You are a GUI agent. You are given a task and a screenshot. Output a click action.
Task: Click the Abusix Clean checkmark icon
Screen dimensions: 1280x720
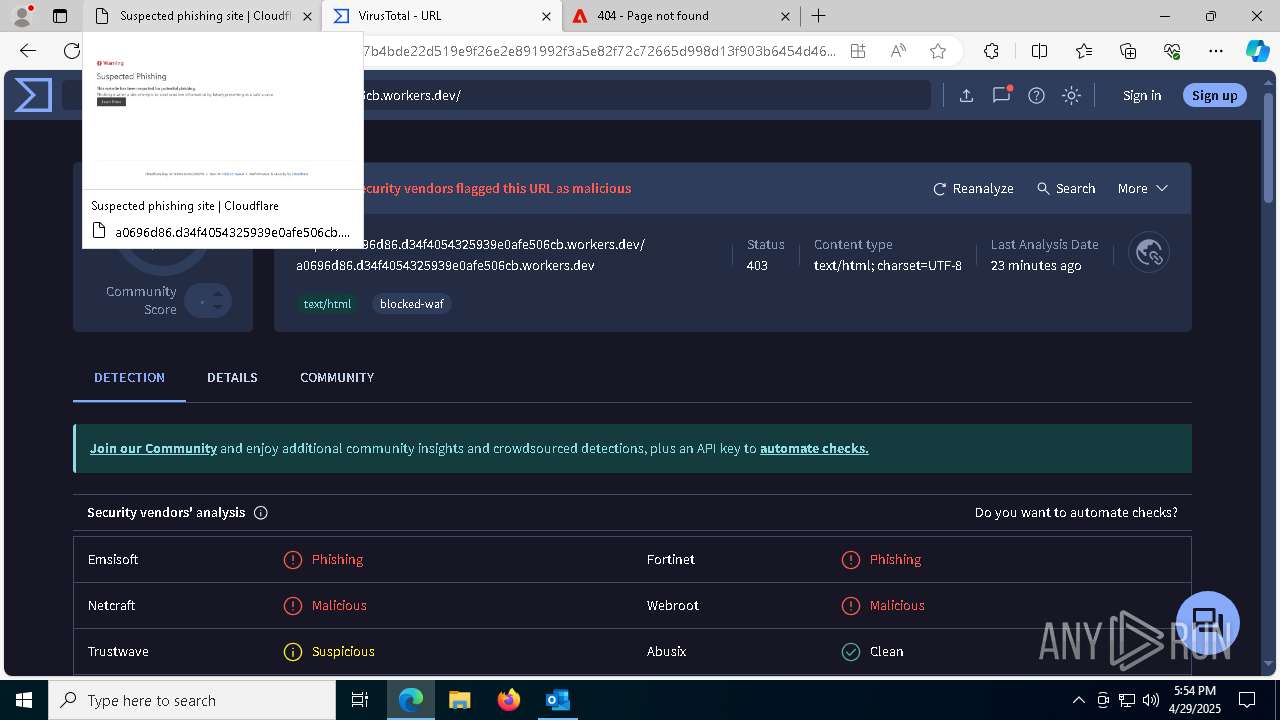[x=851, y=652]
